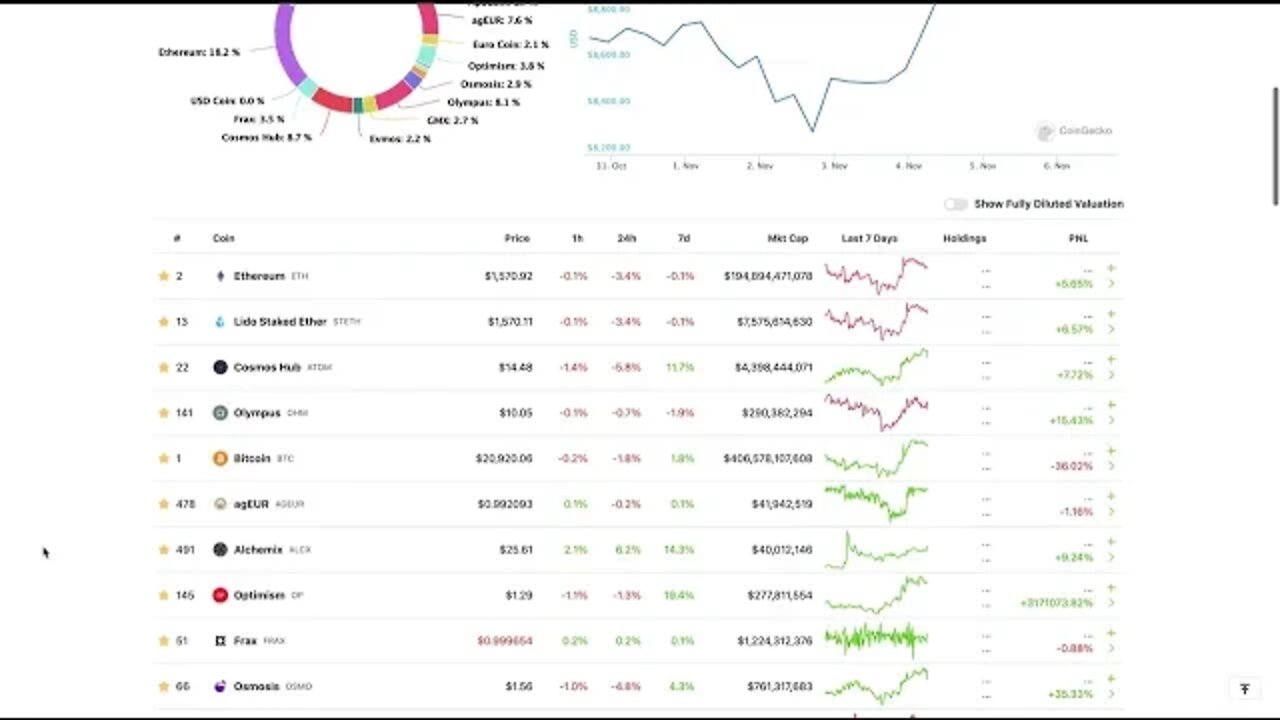Click the Optimism PNL +3171073.82% value
This screenshot has height=720, width=1280.
tap(1056, 604)
